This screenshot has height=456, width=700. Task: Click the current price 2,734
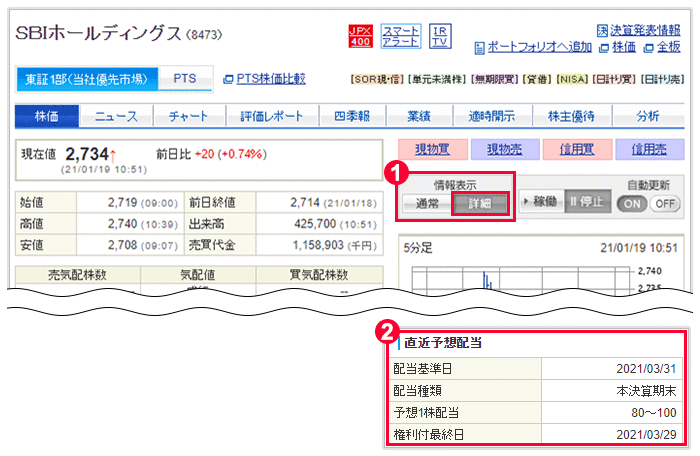click(87, 155)
